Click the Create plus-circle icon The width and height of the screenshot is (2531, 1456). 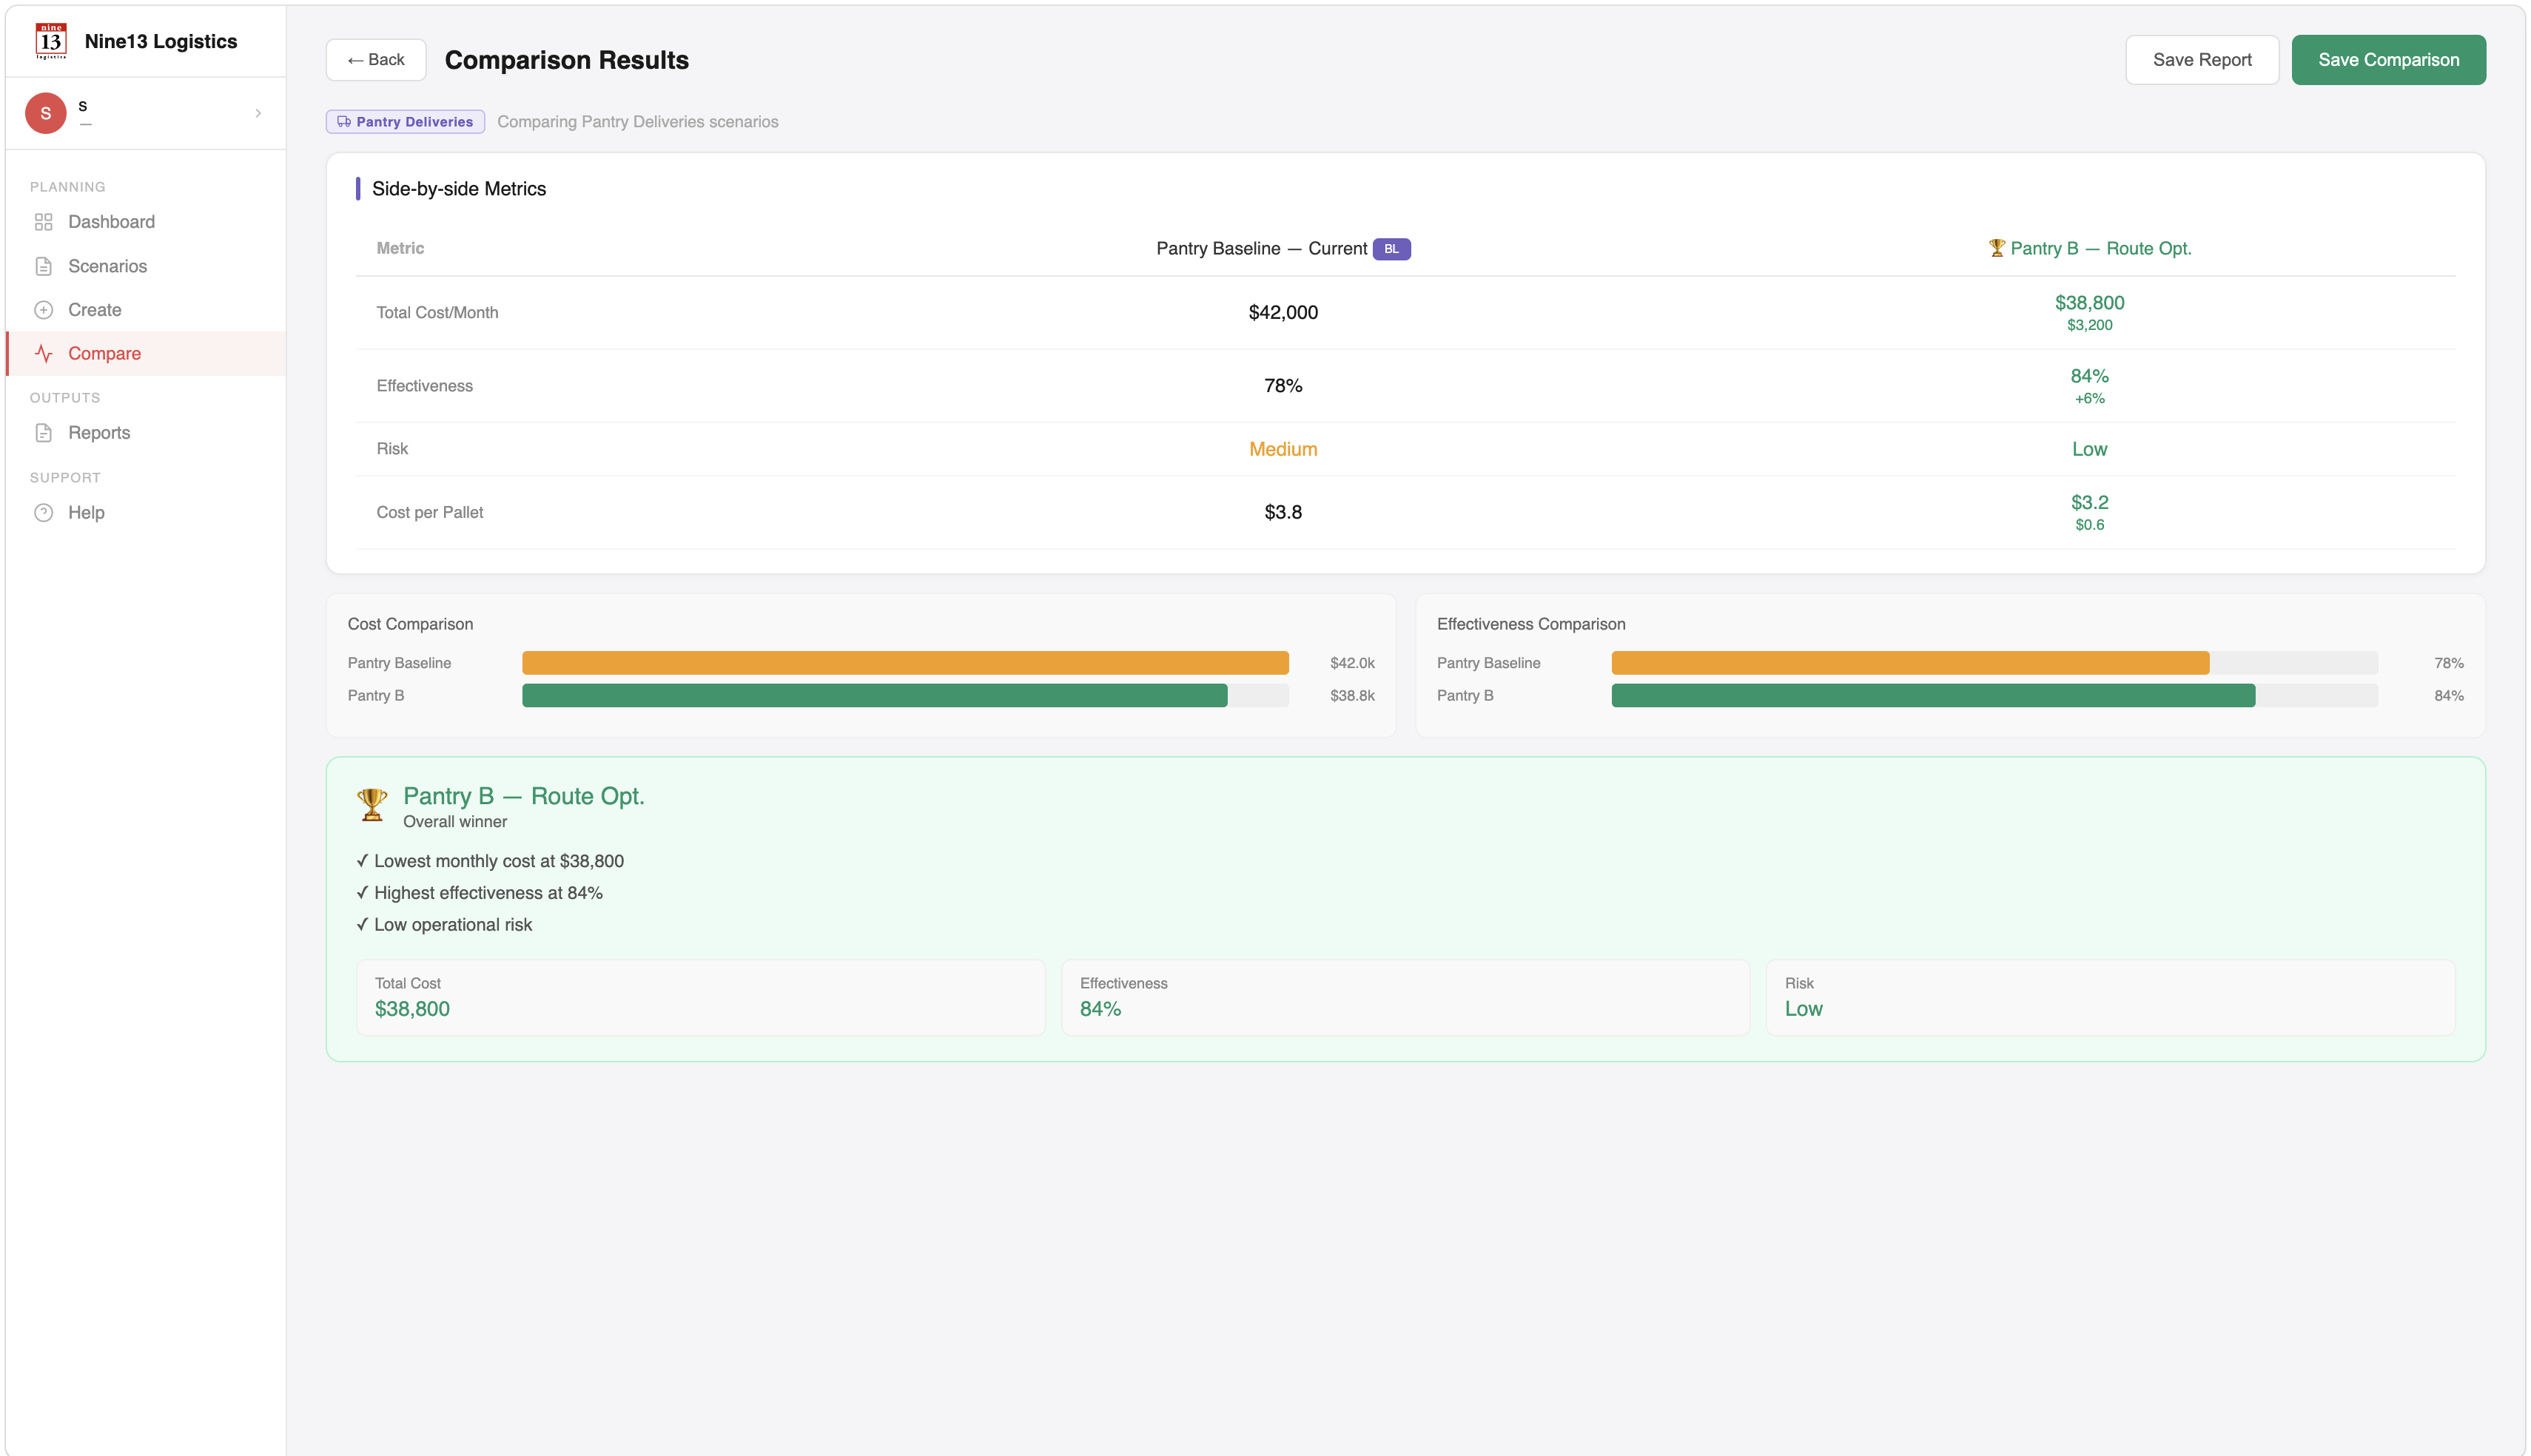click(43, 310)
